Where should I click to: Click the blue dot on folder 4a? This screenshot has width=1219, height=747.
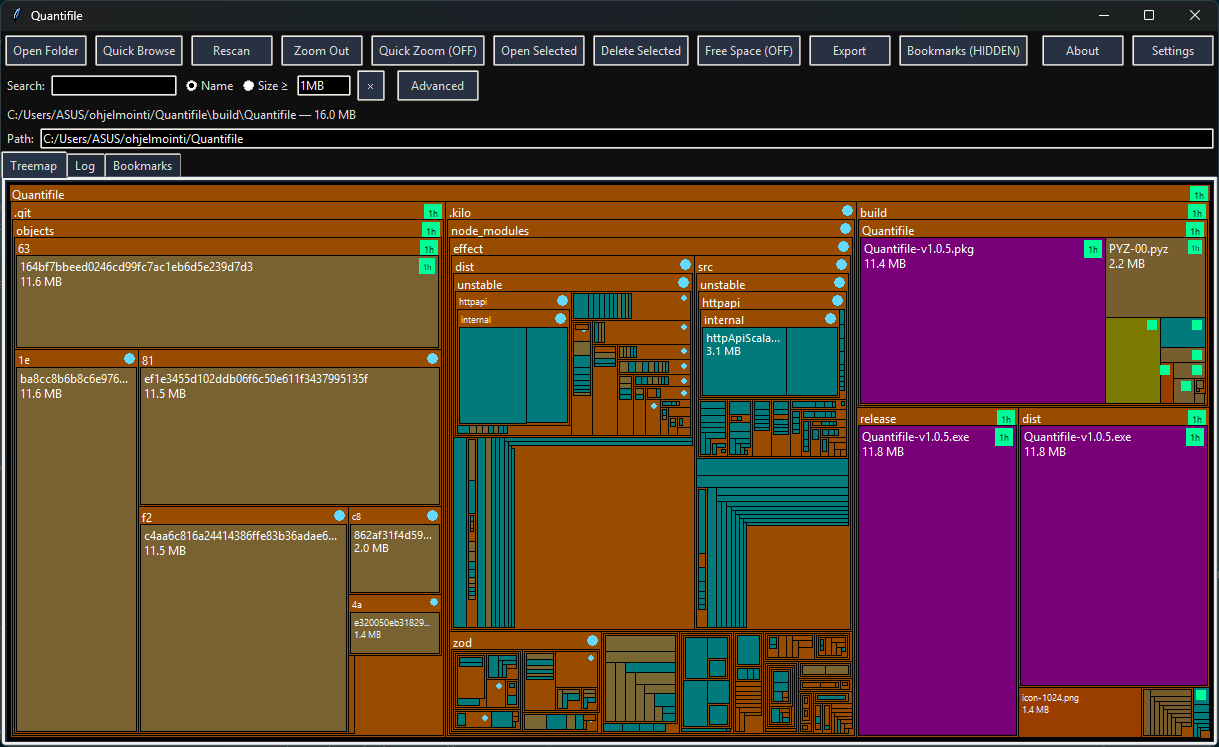pyautogui.click(x=434, y=602)
